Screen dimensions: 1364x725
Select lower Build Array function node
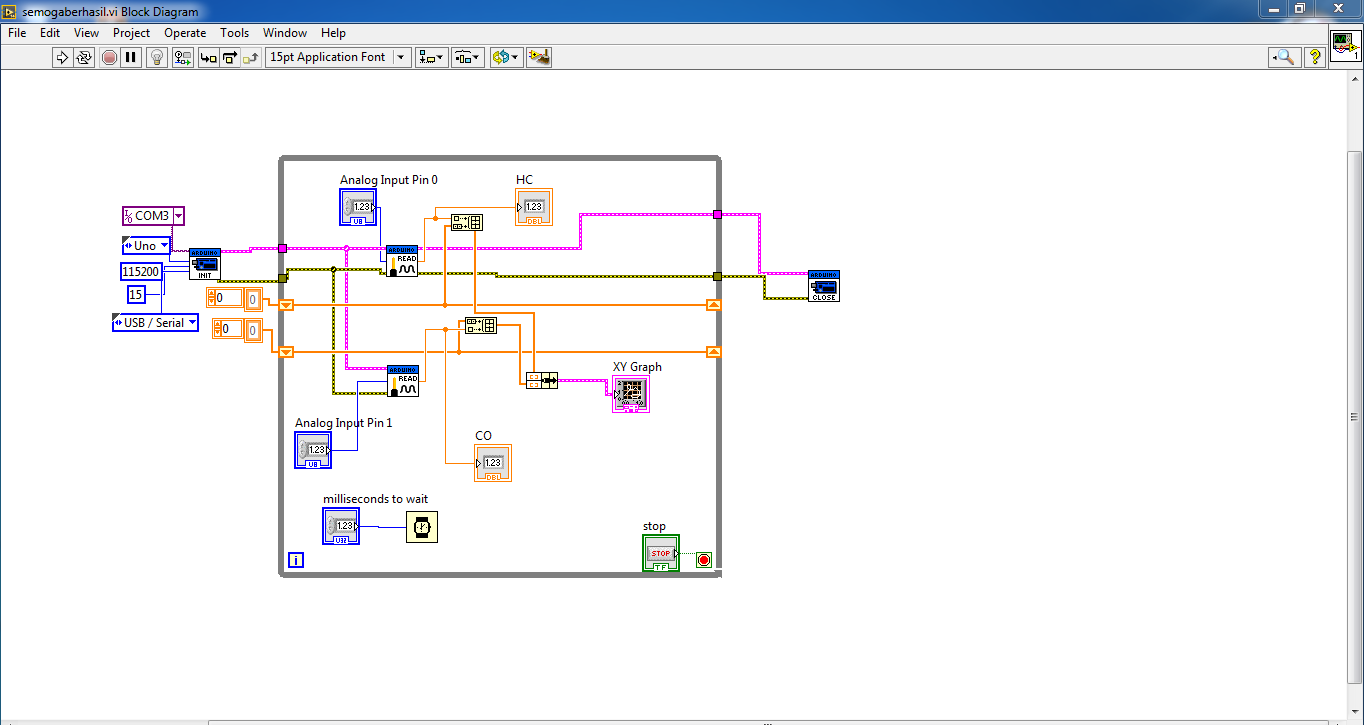tap(481, 325)
